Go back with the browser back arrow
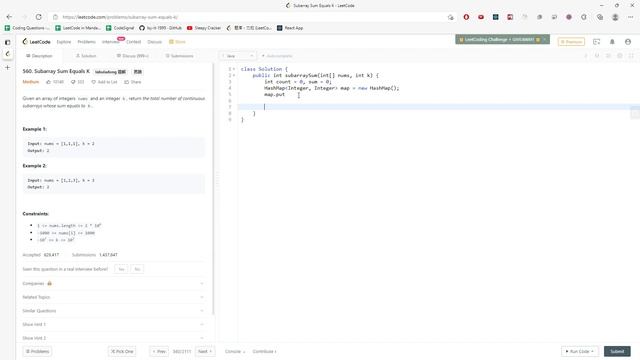This screenshot has height=360, width=640. [x=9, y=17]
